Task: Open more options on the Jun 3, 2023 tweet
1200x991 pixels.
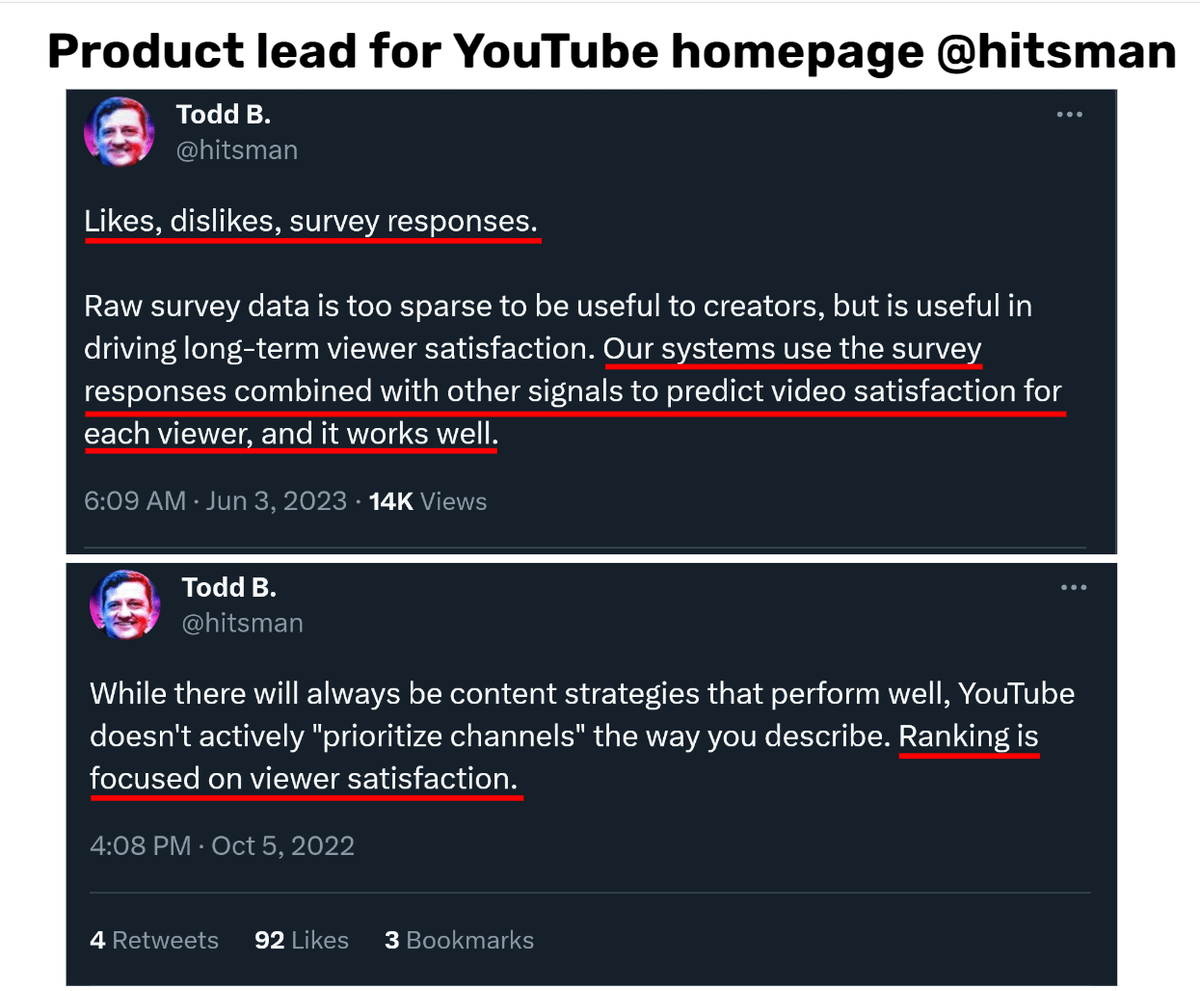Action: pyautogui.click(x=1070, y=115)
